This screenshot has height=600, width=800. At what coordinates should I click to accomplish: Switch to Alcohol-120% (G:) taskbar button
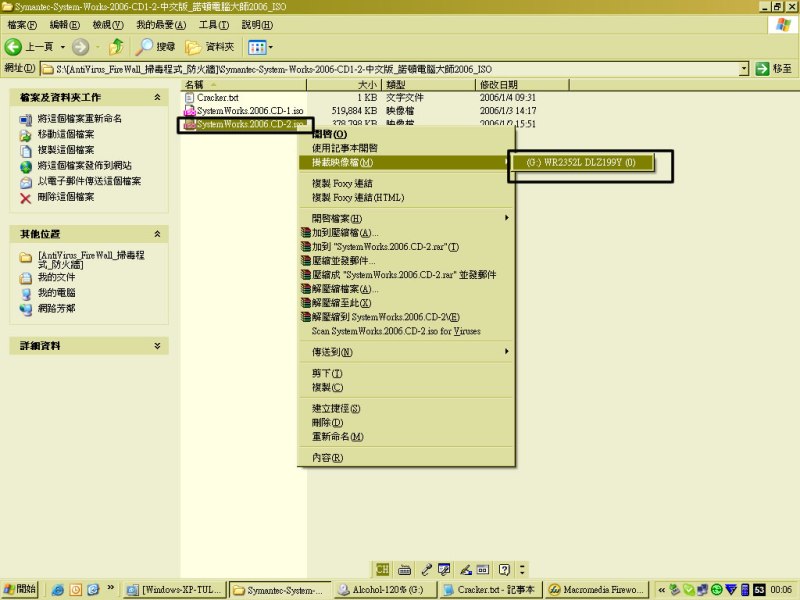pos(385,590)
